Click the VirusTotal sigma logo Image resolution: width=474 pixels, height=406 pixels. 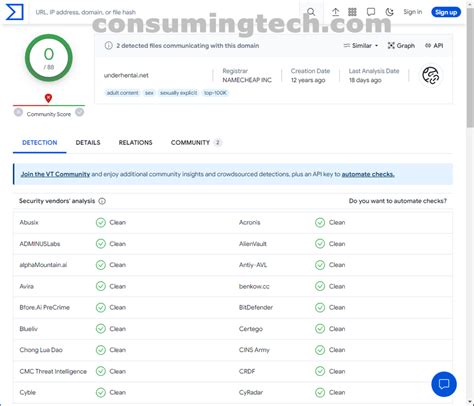(x=15, y=12)
